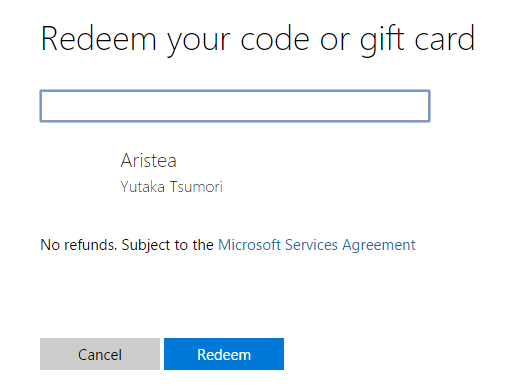Open the Microsoft Services Agreement link

[x=317, y=245]
